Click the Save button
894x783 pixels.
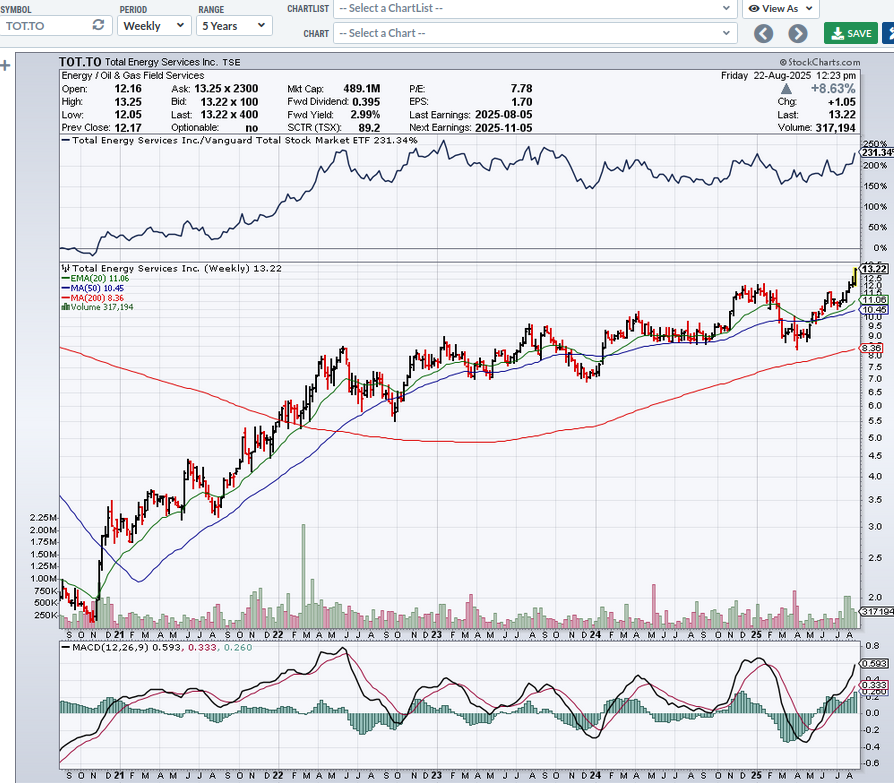[x=850, y=33]
